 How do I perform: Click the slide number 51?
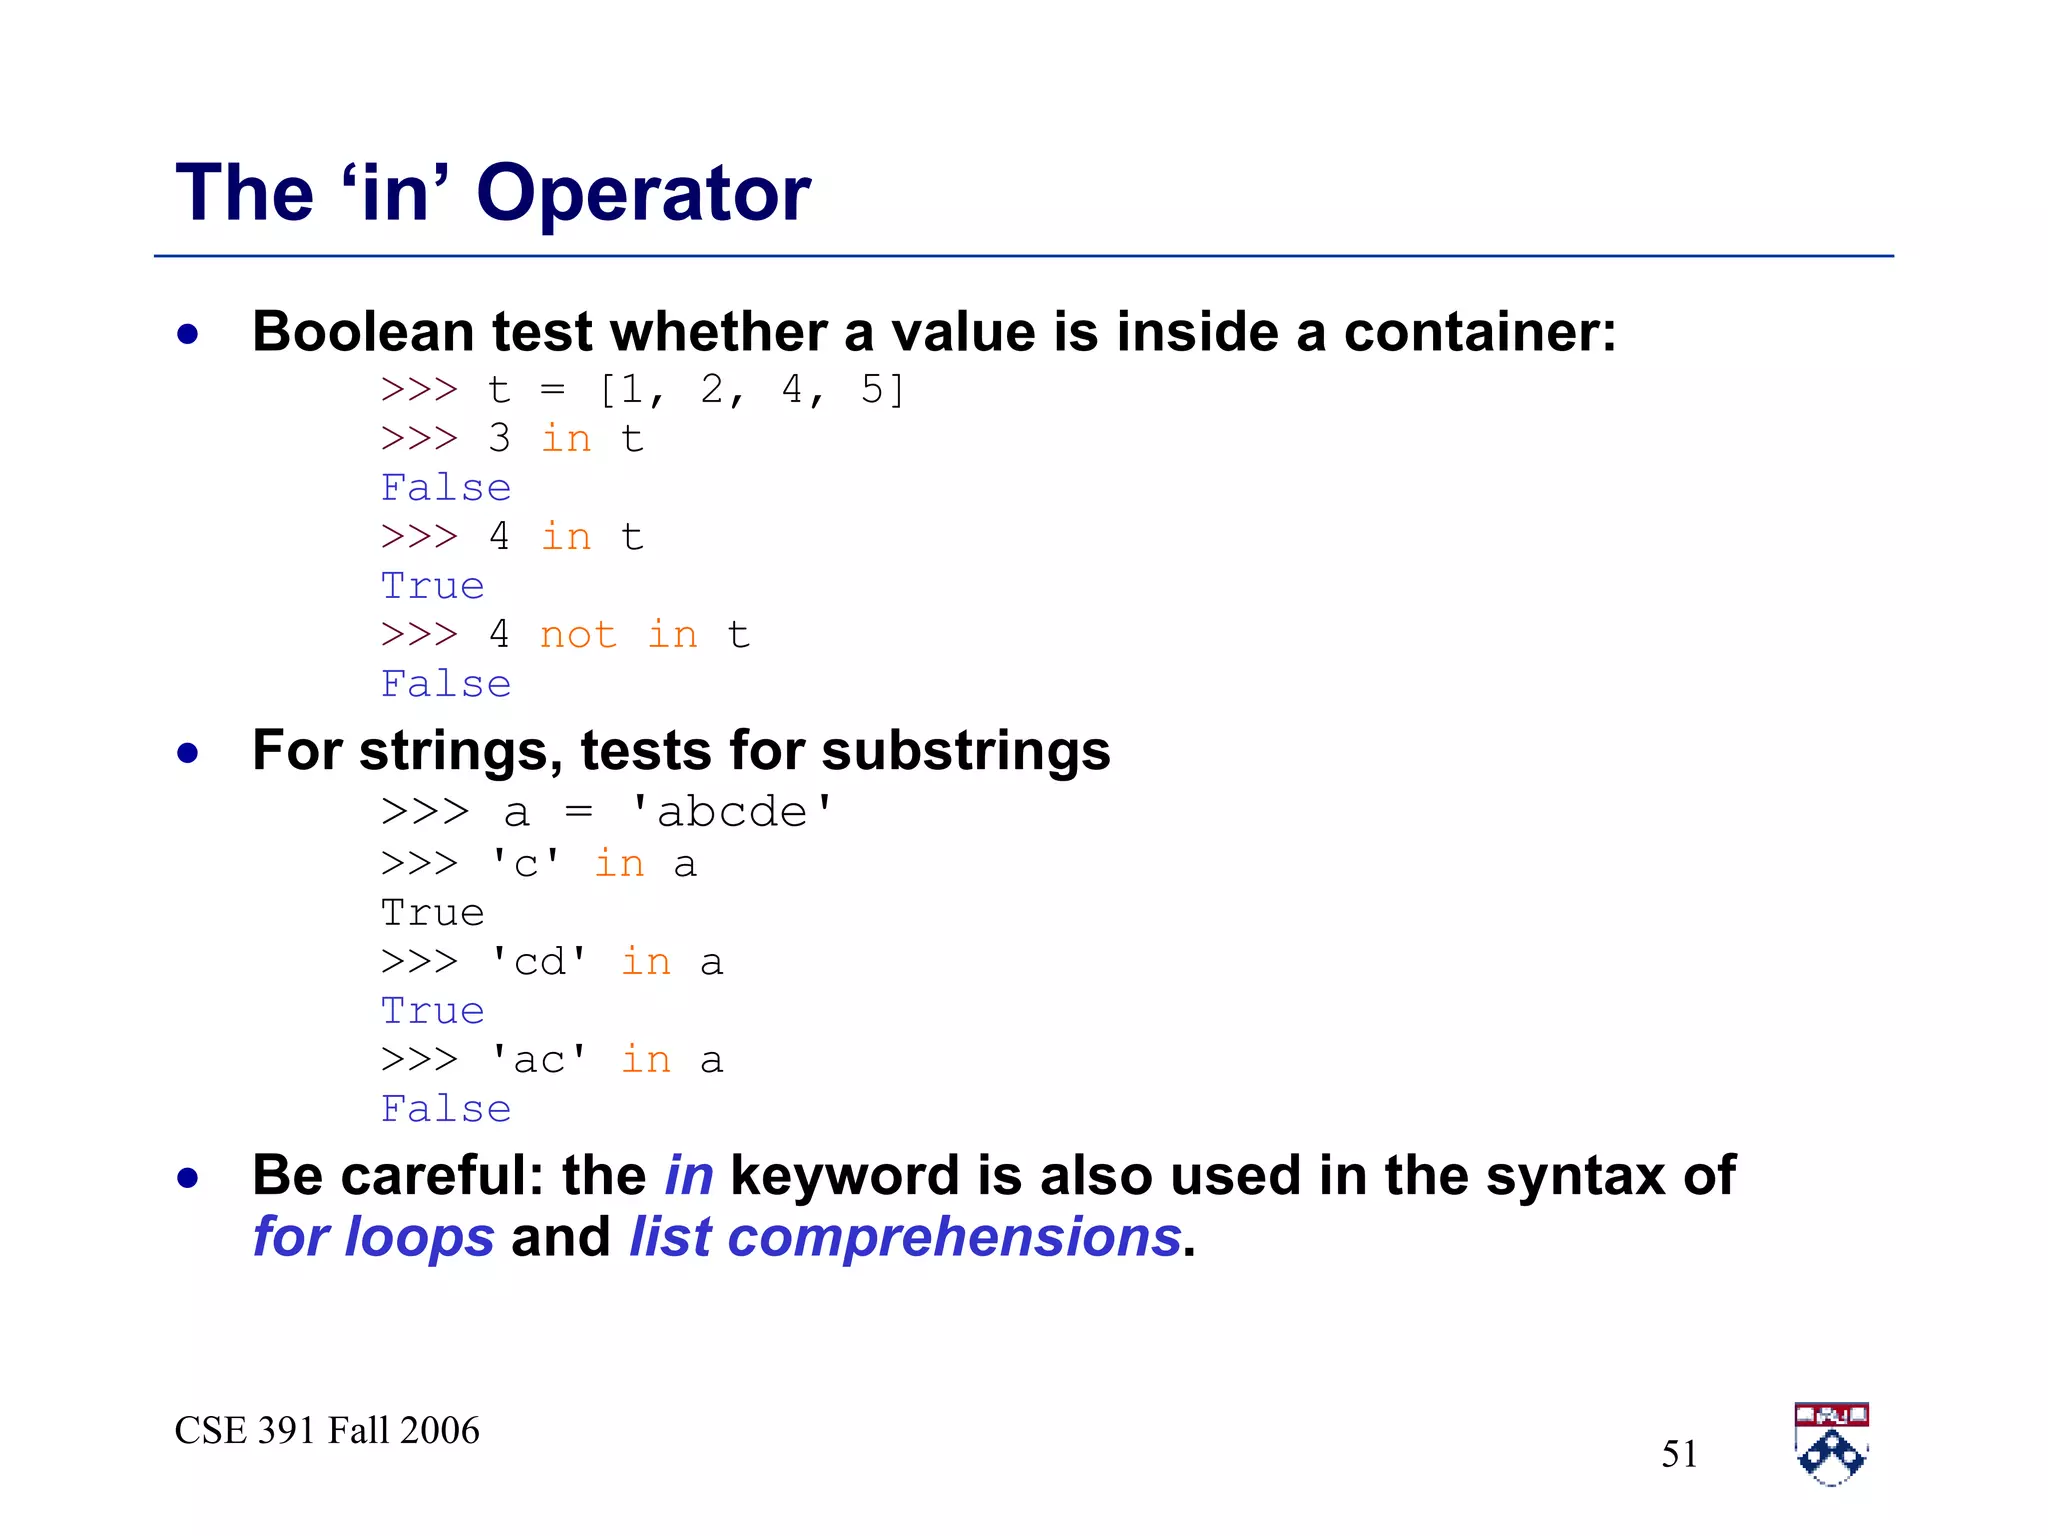point(1679,1454)
